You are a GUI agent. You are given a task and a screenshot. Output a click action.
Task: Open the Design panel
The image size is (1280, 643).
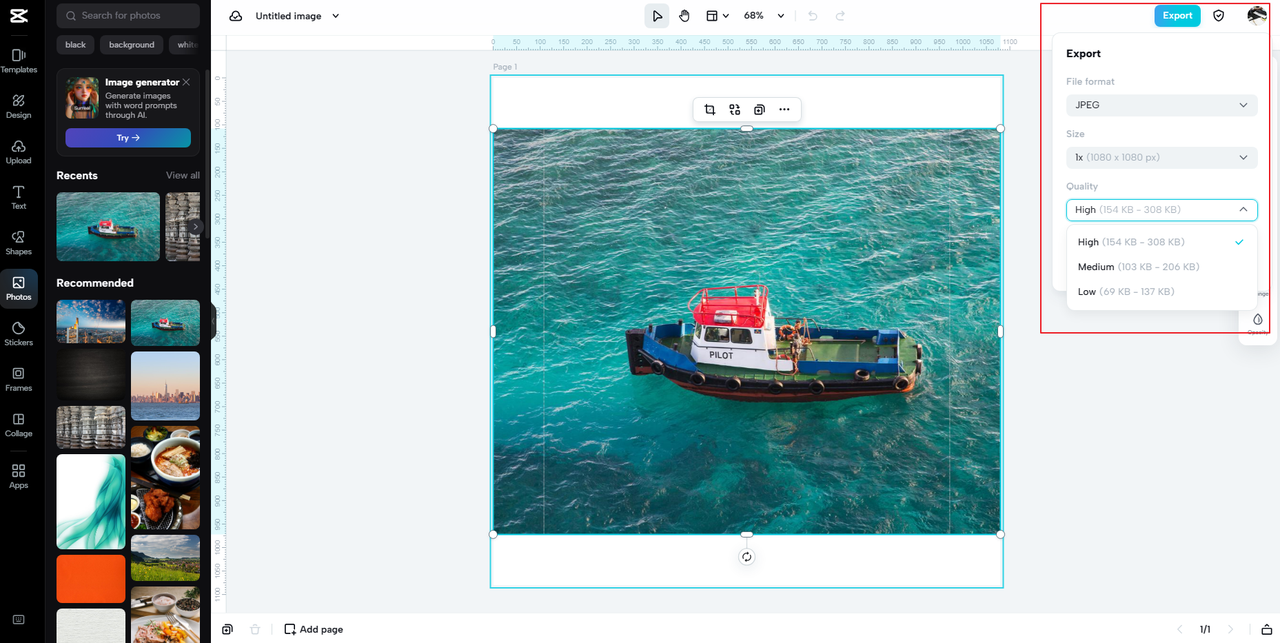click(18, 106)
